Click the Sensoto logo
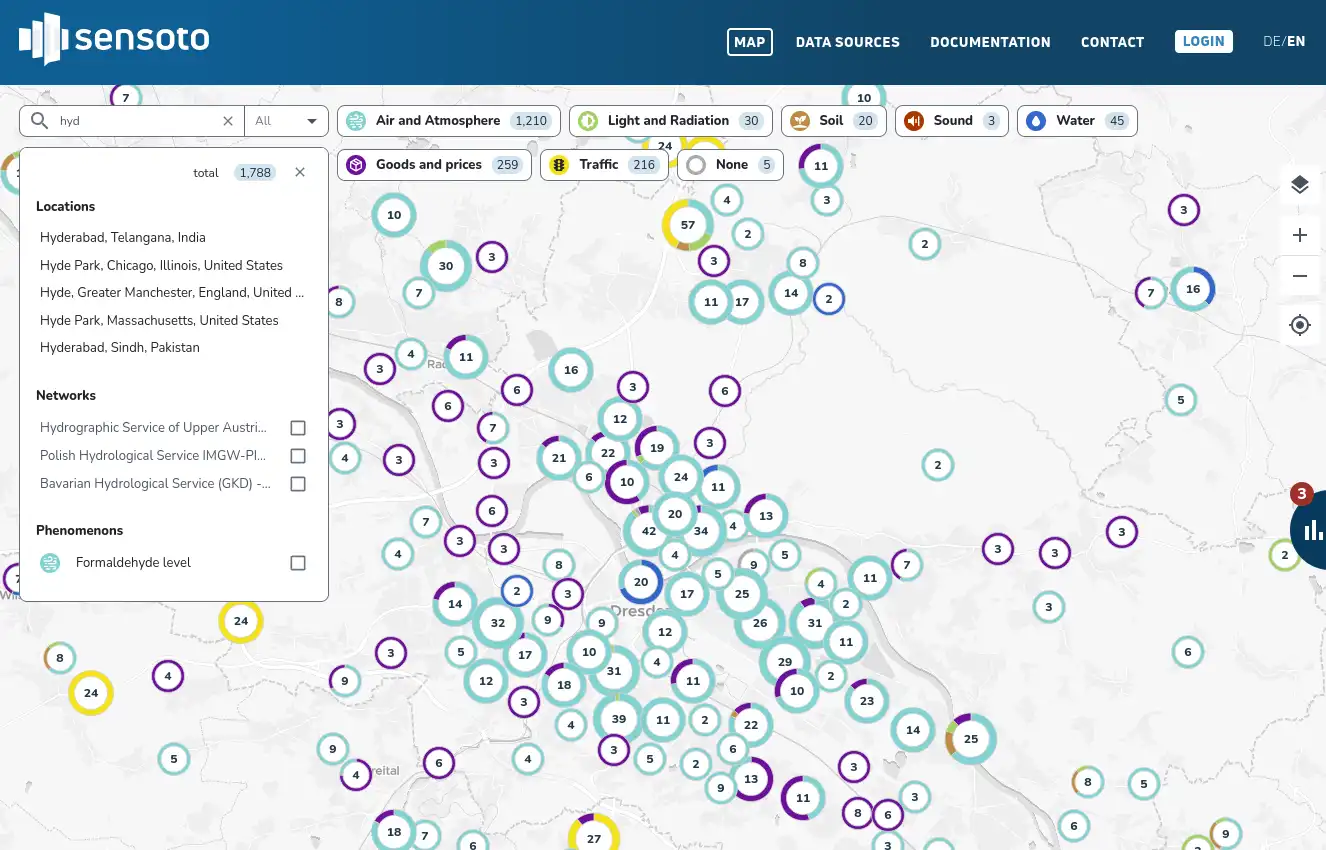The image size is (1326, 850). coord(114,40)
